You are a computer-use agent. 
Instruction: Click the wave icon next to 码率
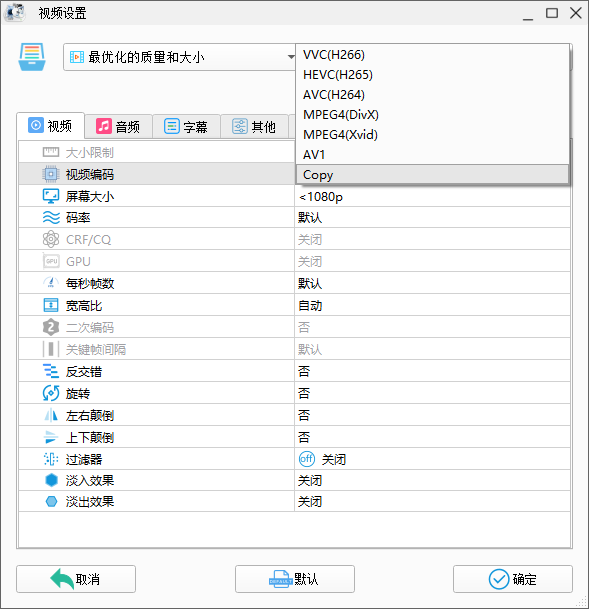[x=51, y=218]
